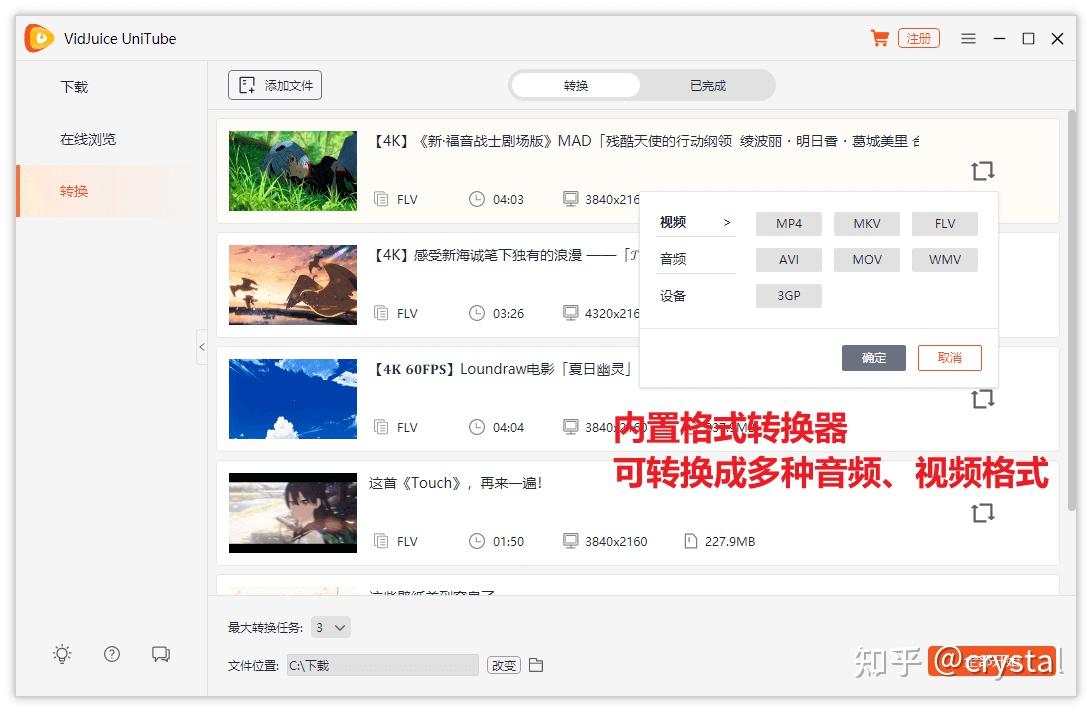Switch to the 已完成 tab
This screenshot has height=712, width=1092.
tap(708, 86)
